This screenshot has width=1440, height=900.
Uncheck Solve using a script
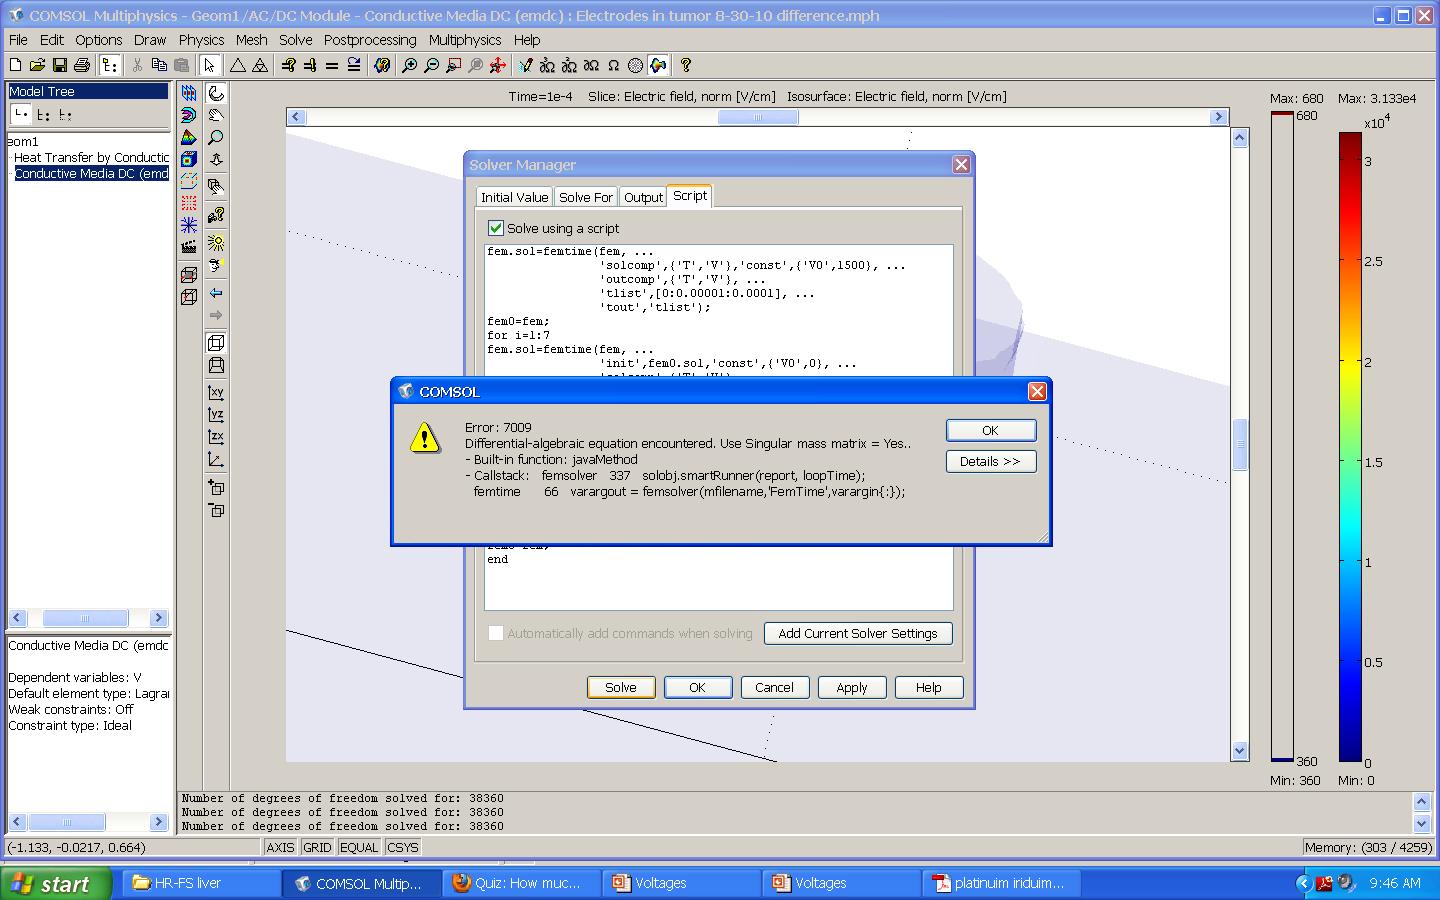tap(495, 228)
